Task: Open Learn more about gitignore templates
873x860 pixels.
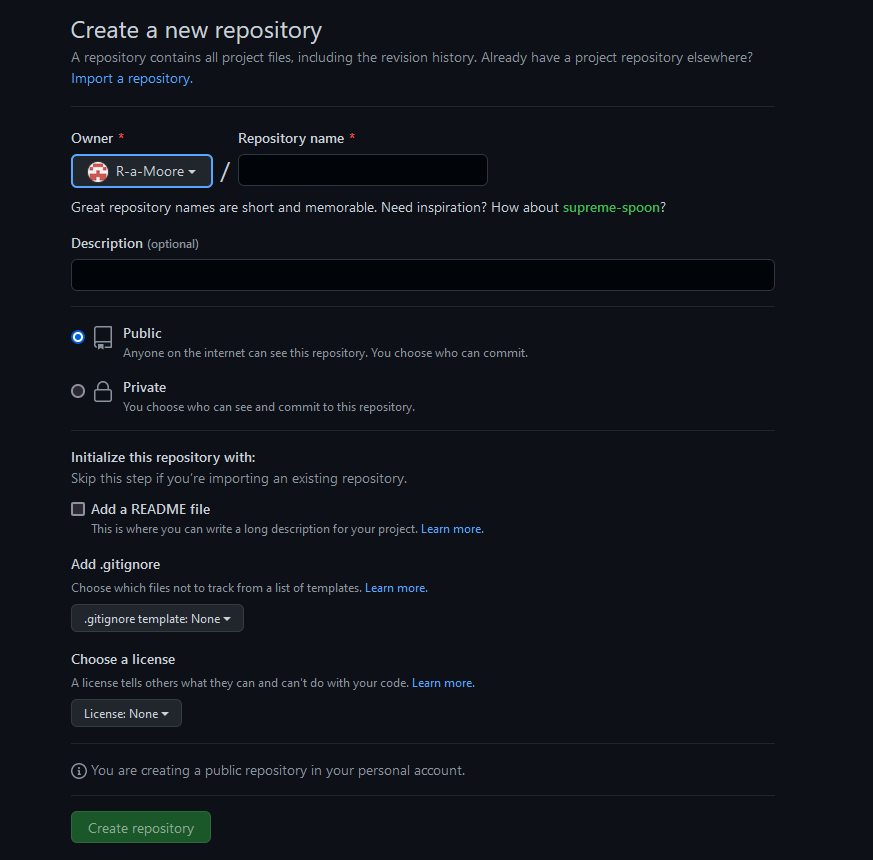Action: 395,587
